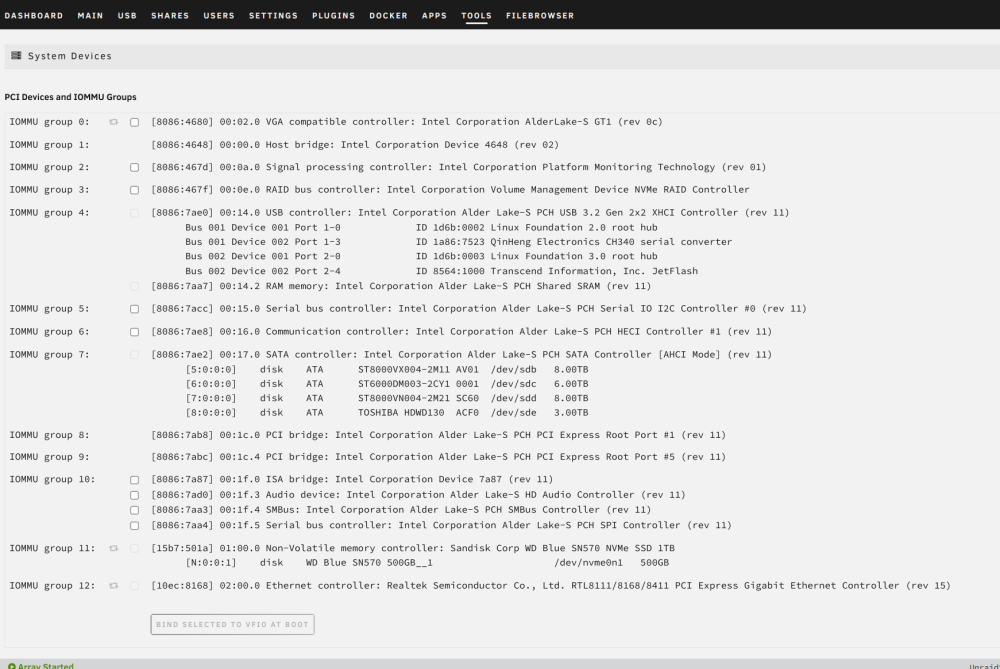Click the IOMMU group 10 label
Image resolution: width=1000 pixels, height=669 pixels.
click(52, 479)
